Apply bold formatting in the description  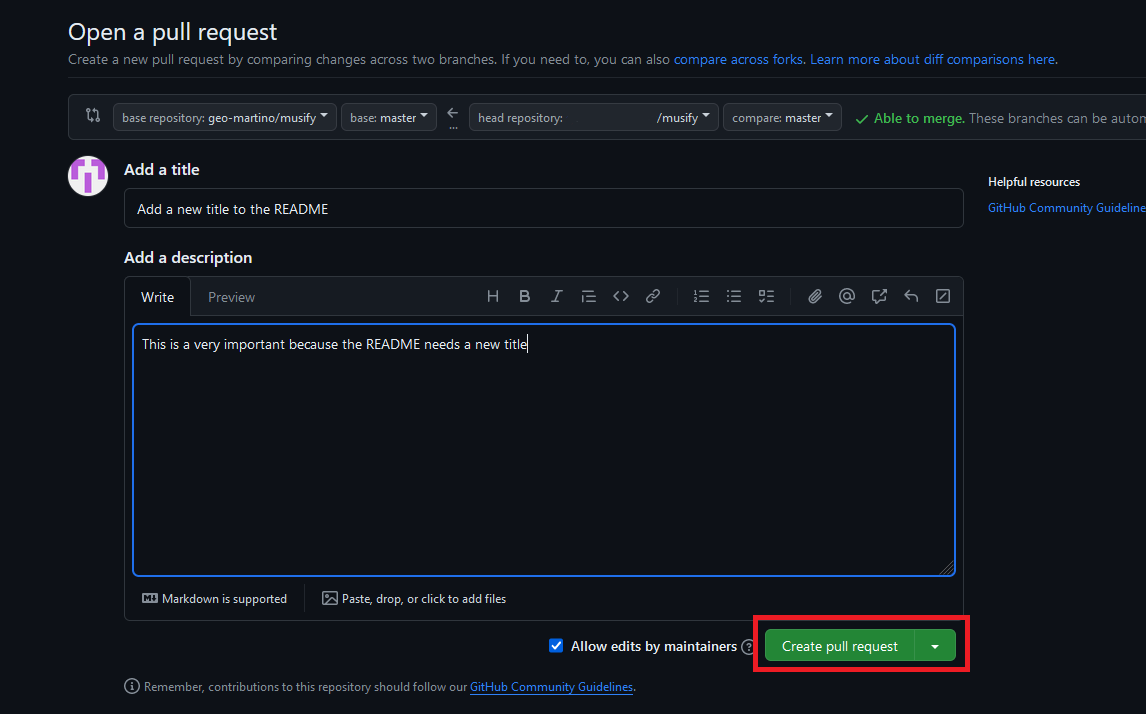pos(525,296)
